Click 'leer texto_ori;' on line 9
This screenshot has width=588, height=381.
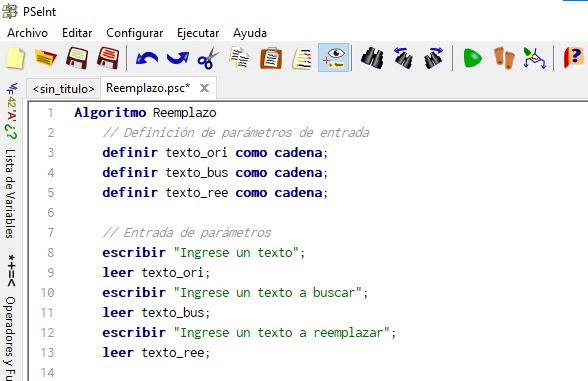point(156,273)
